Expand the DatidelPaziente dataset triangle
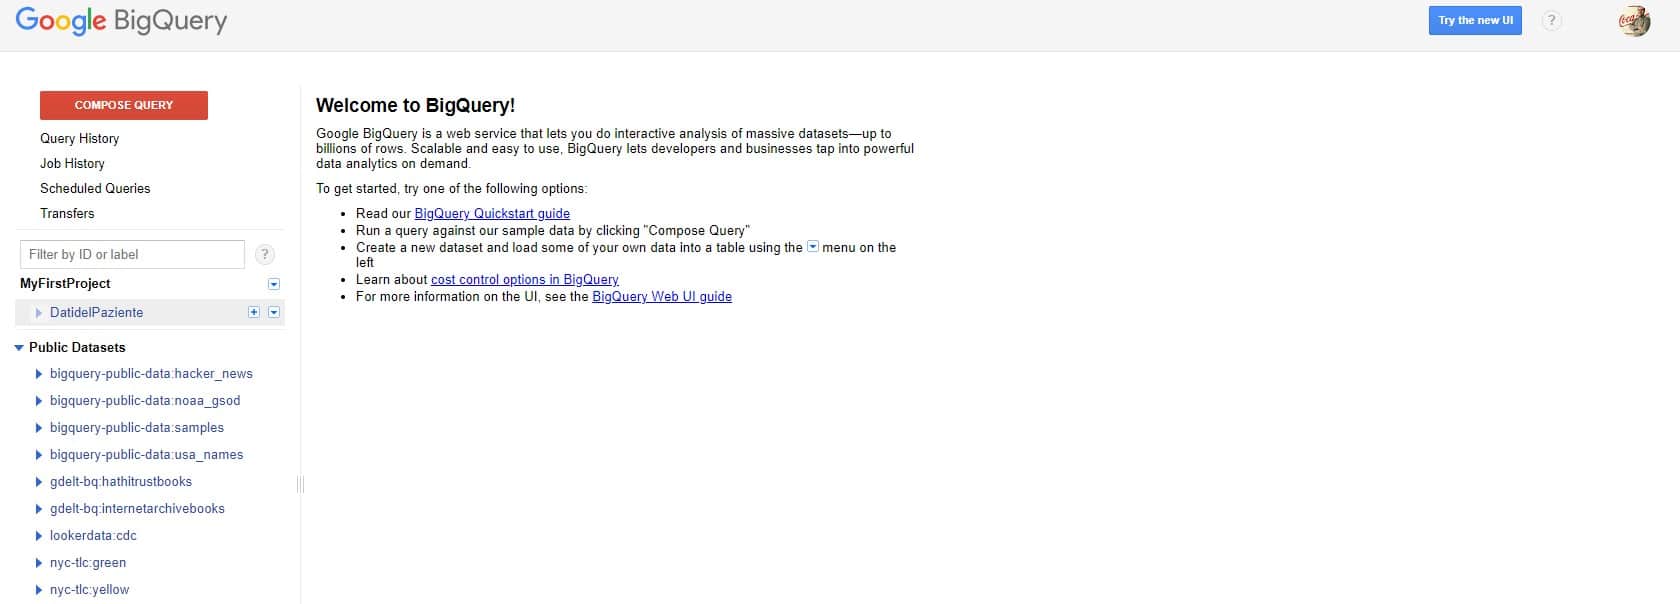Screen dimensions: 1680x604 tap(39, 313)
